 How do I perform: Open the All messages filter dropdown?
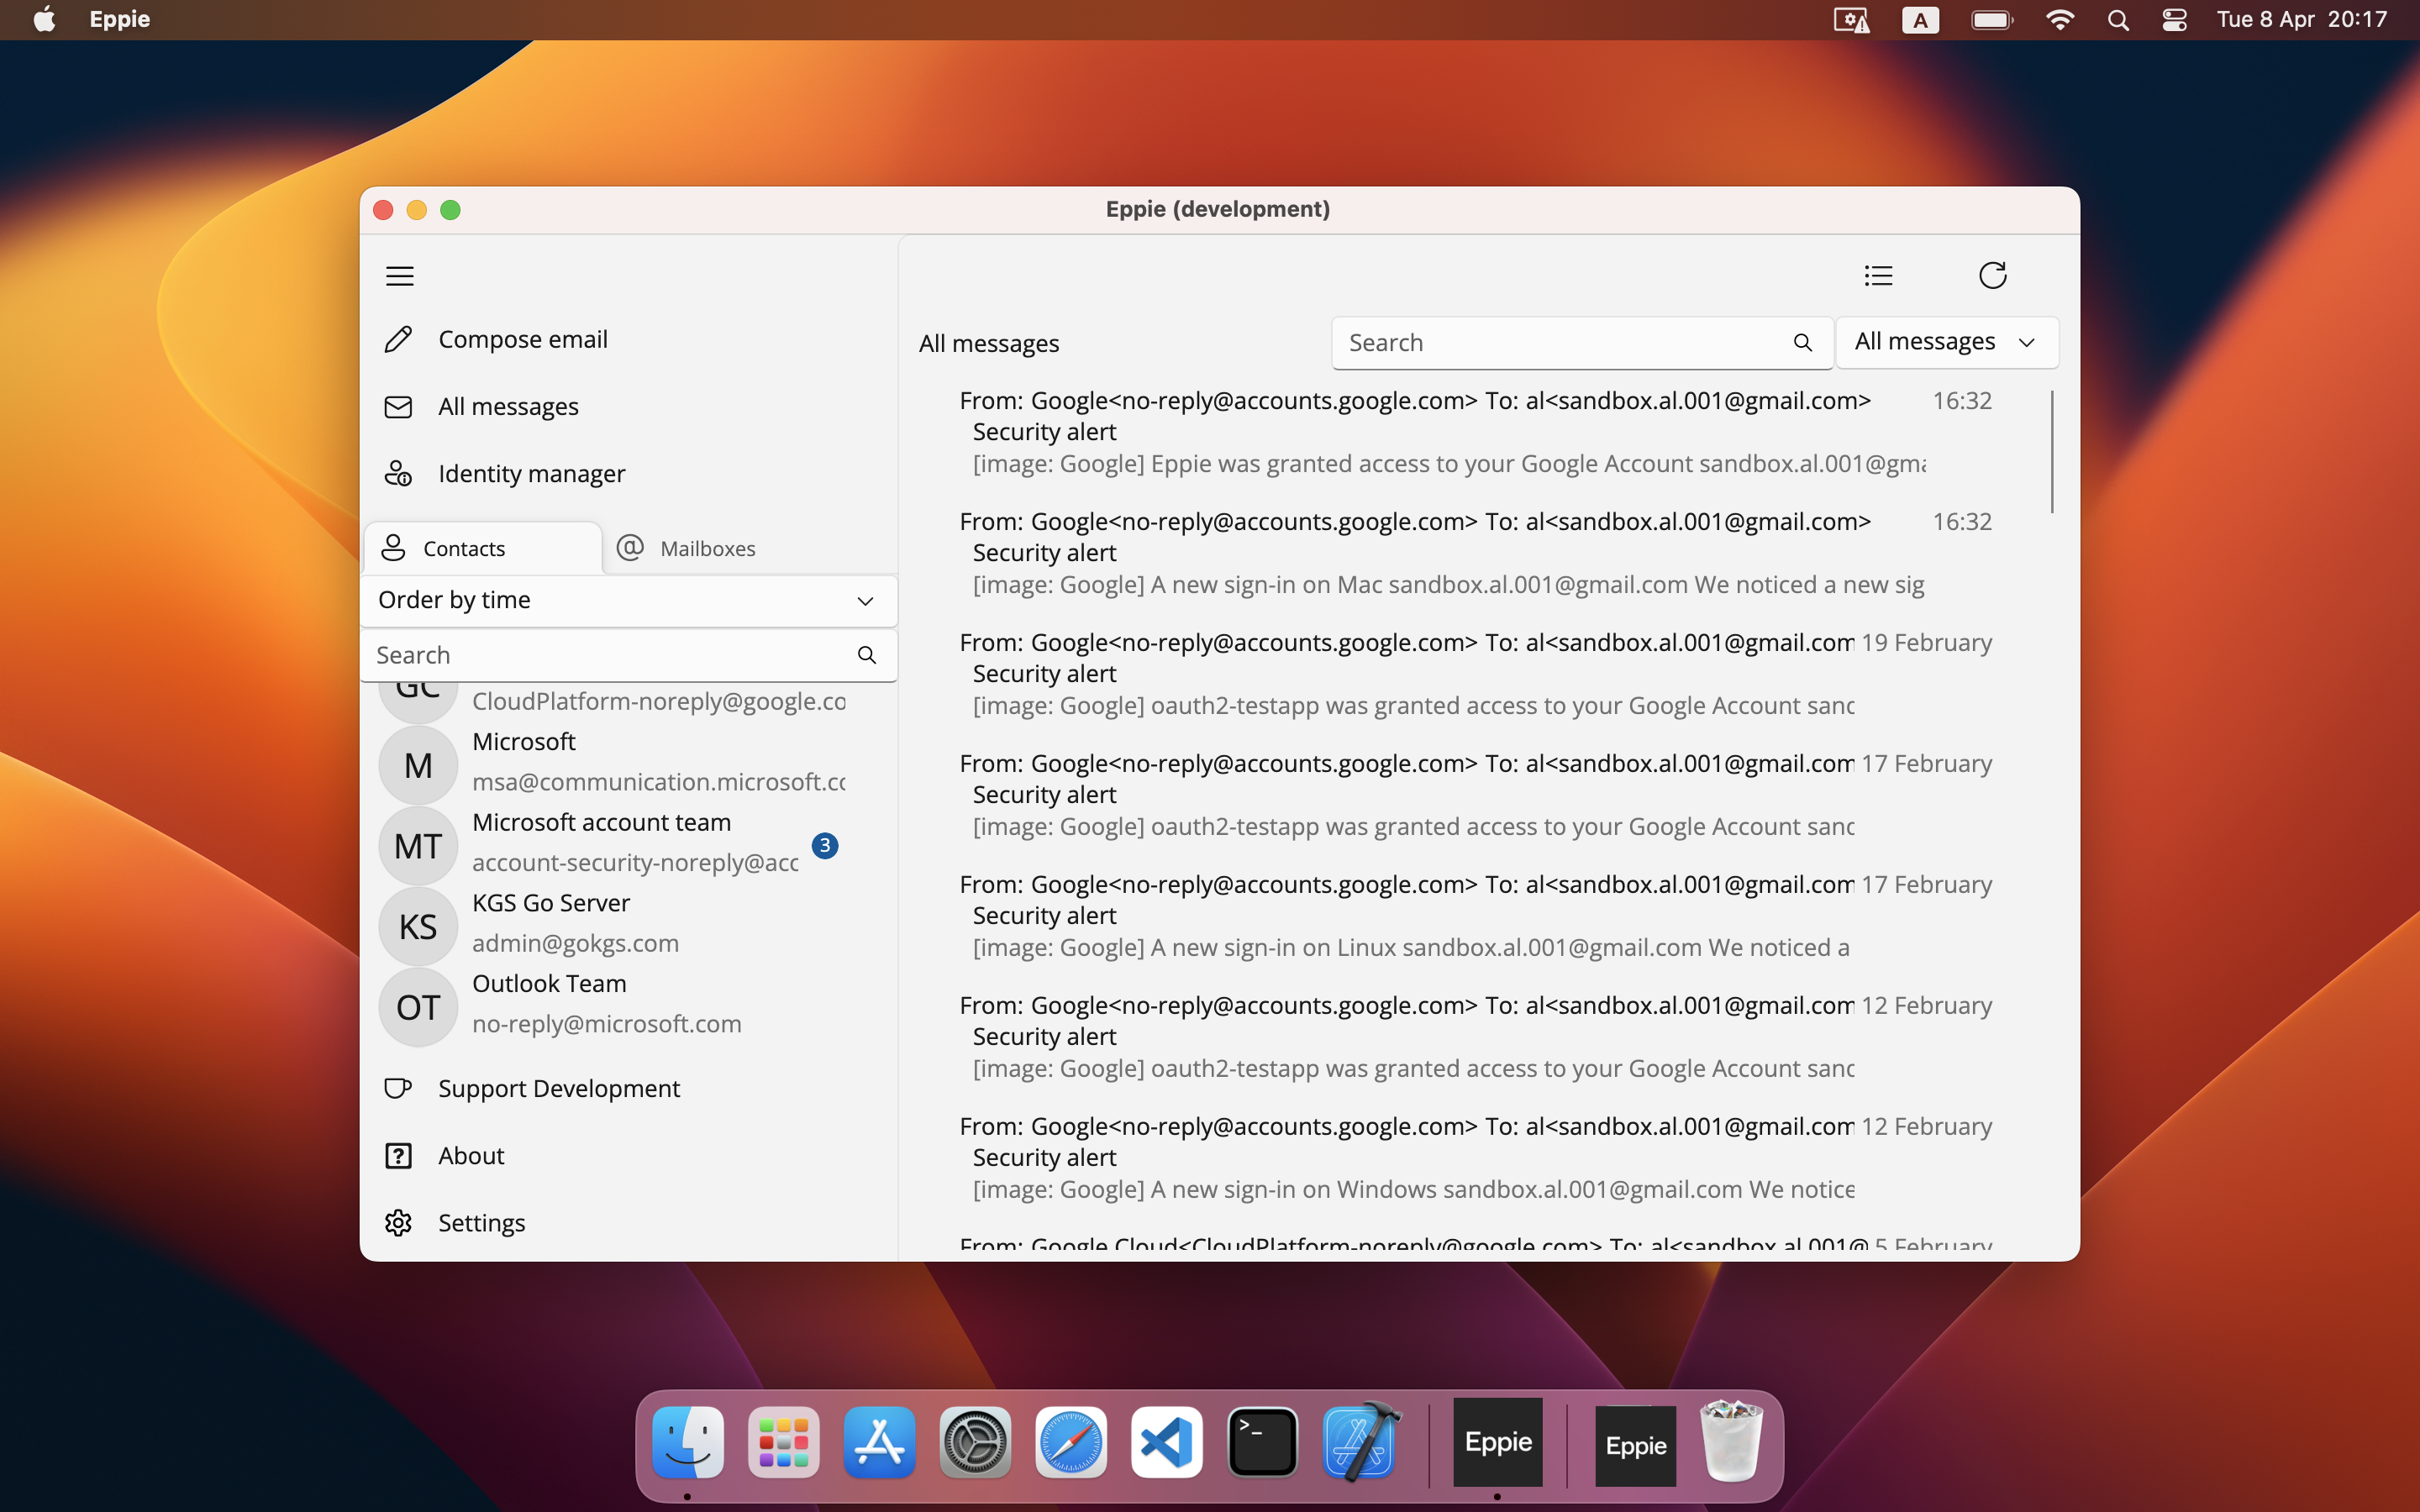[1944, 341]
